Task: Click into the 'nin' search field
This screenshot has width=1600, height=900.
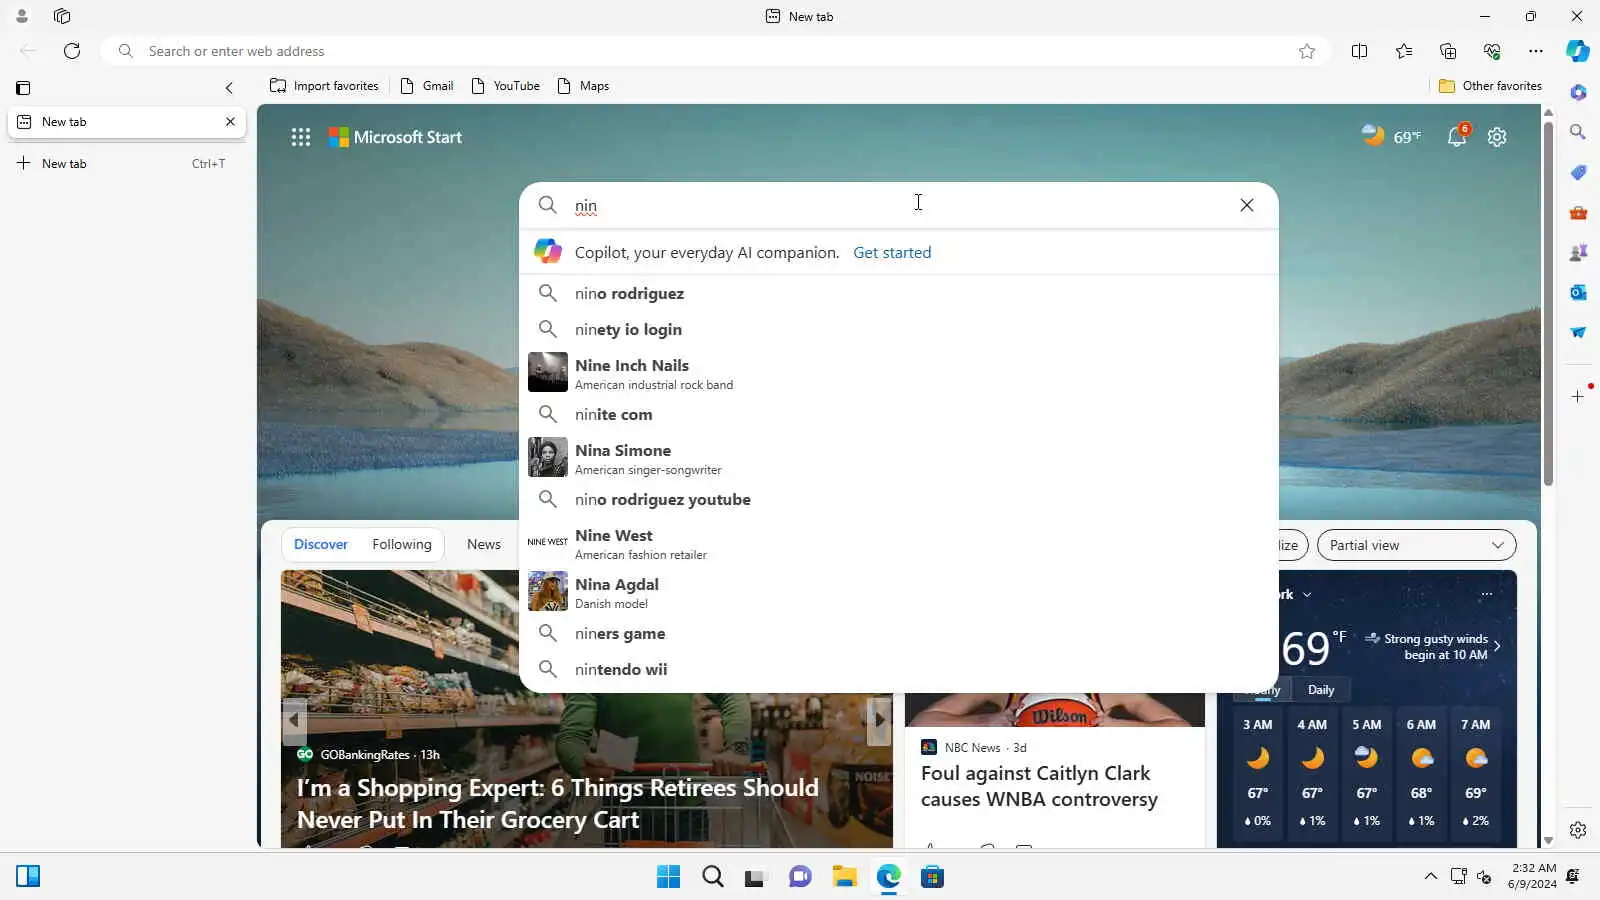Action: click(x=900, y=205)
